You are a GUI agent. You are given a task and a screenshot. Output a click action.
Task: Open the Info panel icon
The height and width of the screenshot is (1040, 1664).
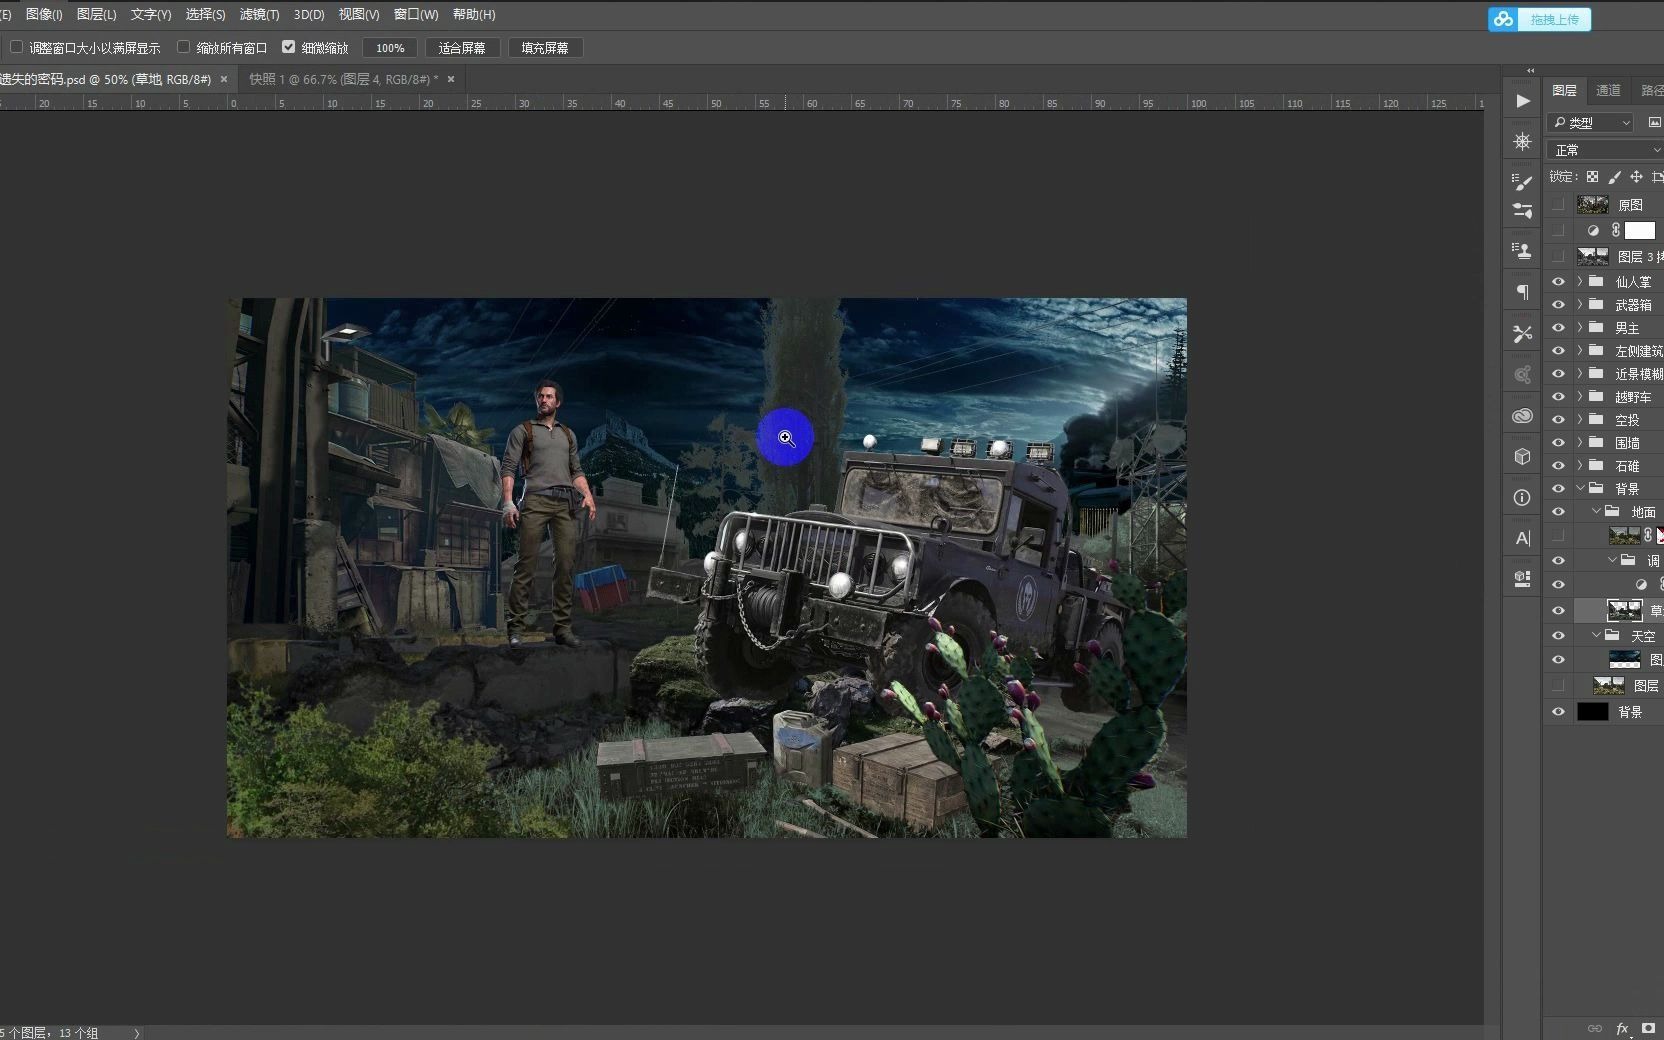(x=1522, y=497)
